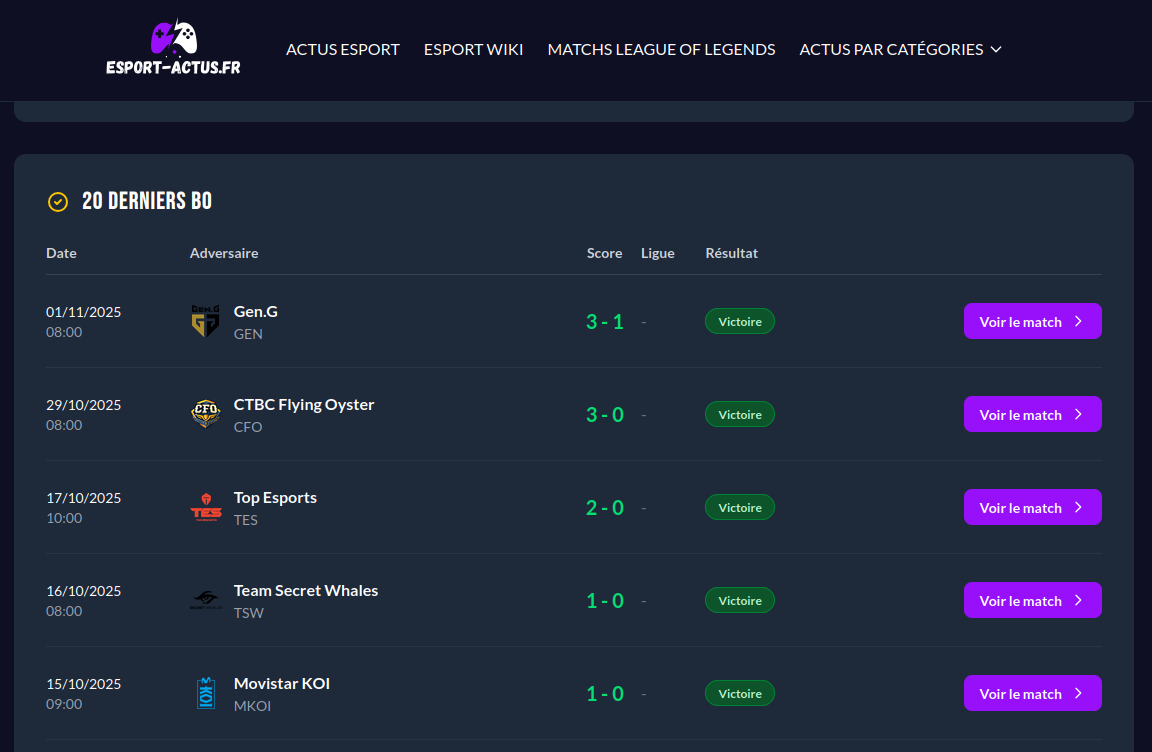Click the Victoire badge for Team Secret Whales
This screenshot has height=752, width=1152.
pyautogui.click(x=740, y=600)
